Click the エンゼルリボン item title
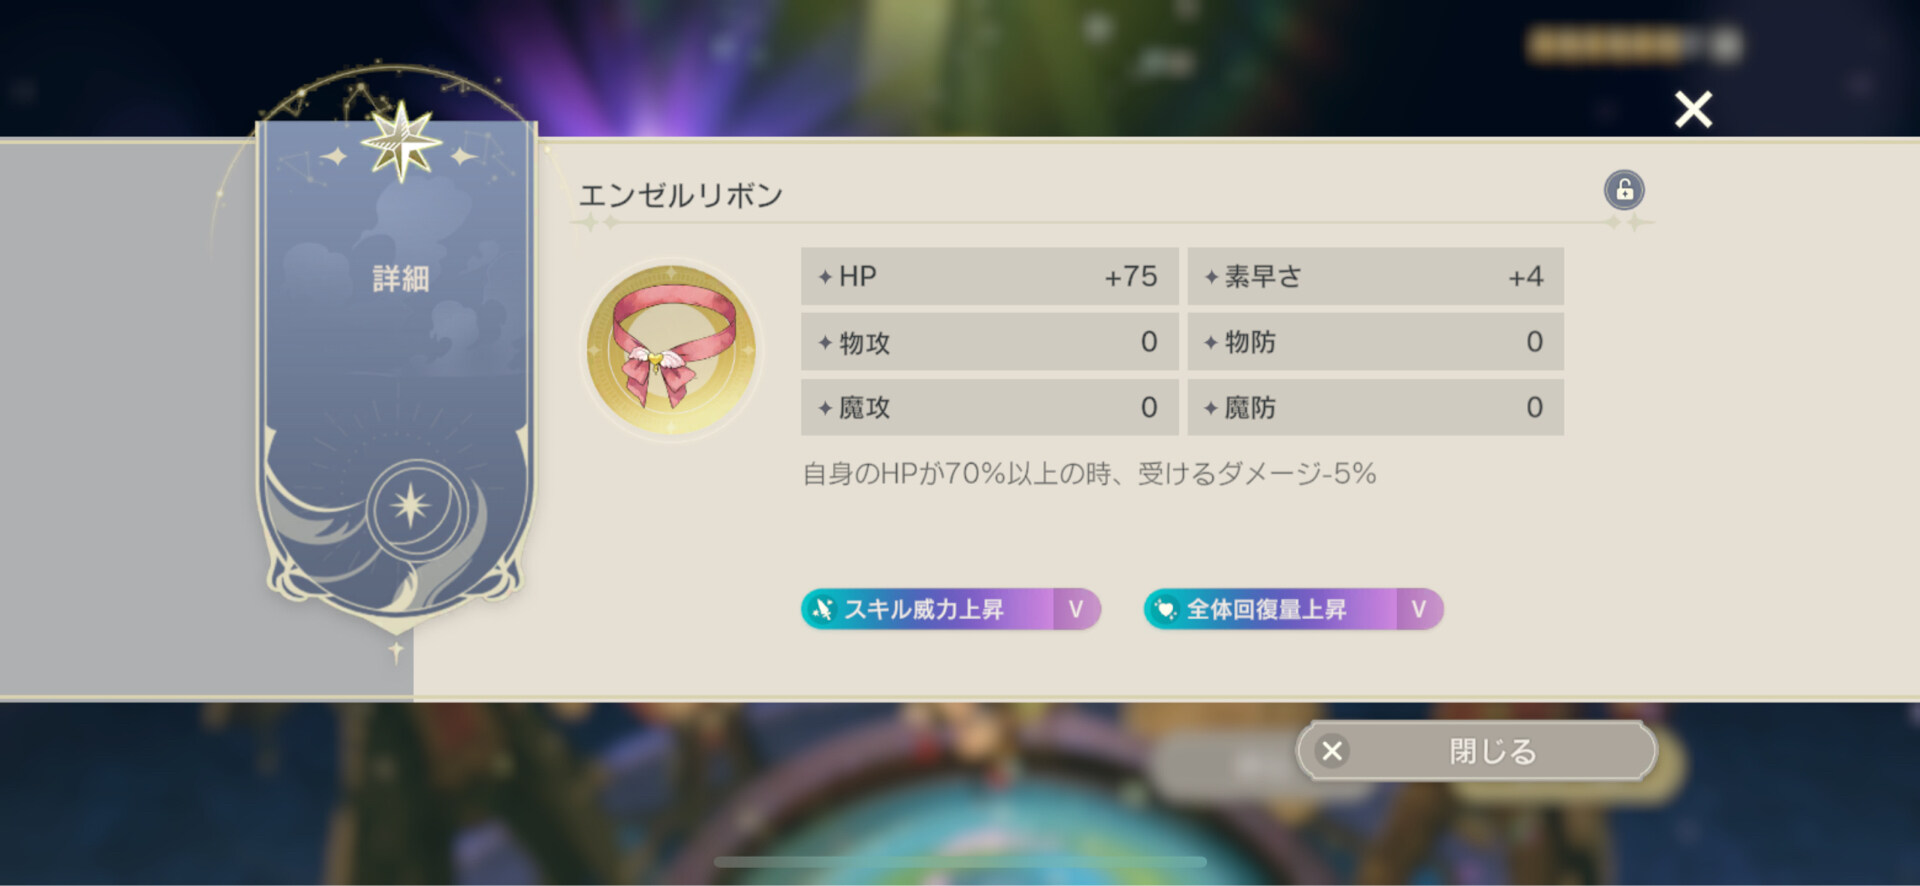This screenshot has height=886, width=1920. click(x=681, y=195)
